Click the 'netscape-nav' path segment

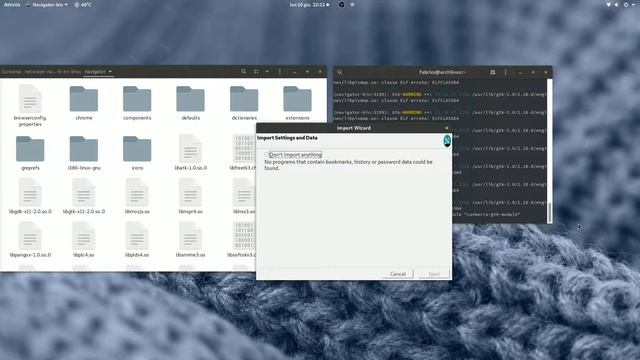coord(53,71)
